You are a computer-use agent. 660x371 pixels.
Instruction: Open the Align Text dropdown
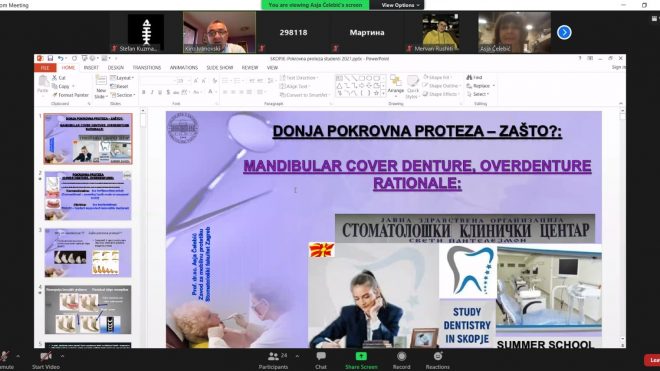pyautogui.click(x=295, y=86)
